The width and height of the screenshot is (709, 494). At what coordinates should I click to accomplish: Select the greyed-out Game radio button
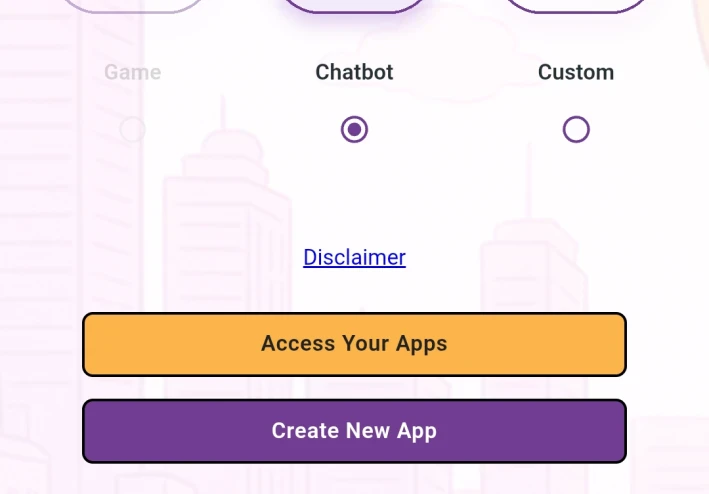point(132,130)
